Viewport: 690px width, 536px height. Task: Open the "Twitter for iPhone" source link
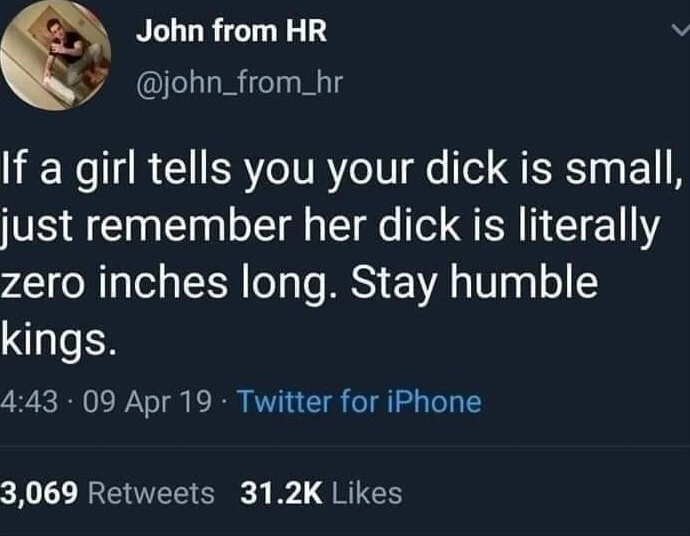point(360,401)
